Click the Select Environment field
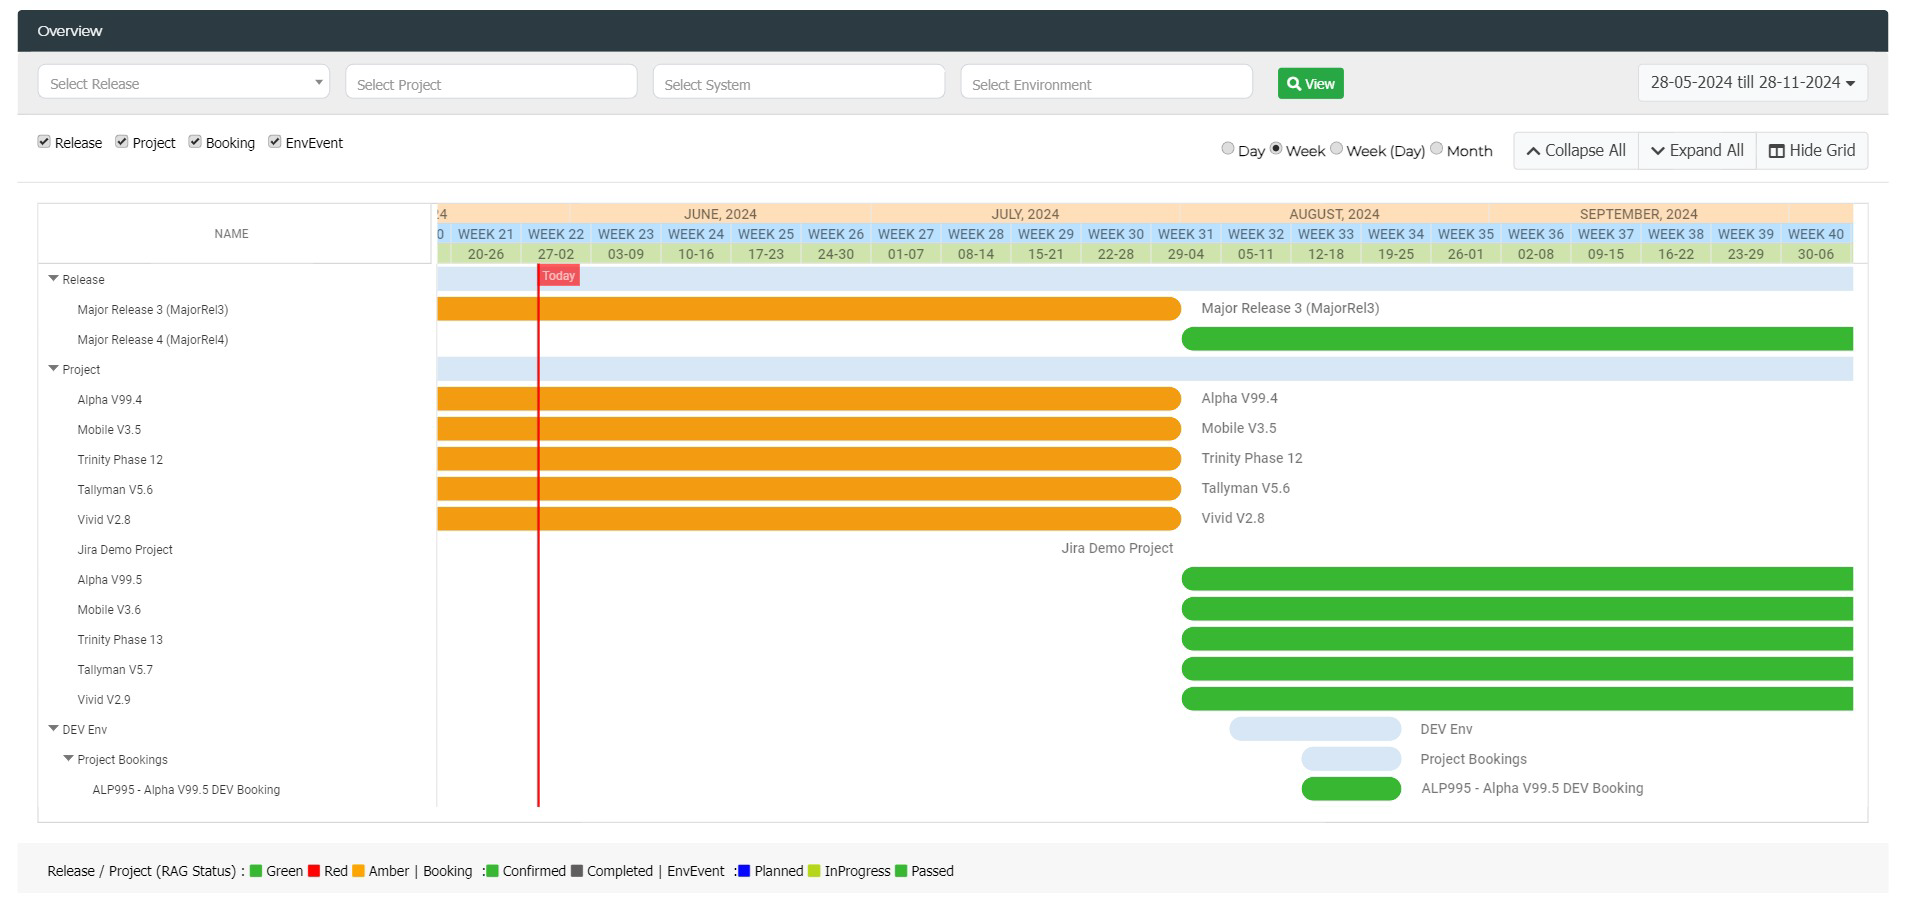 pyautogui.click(x=1106, y=83)
